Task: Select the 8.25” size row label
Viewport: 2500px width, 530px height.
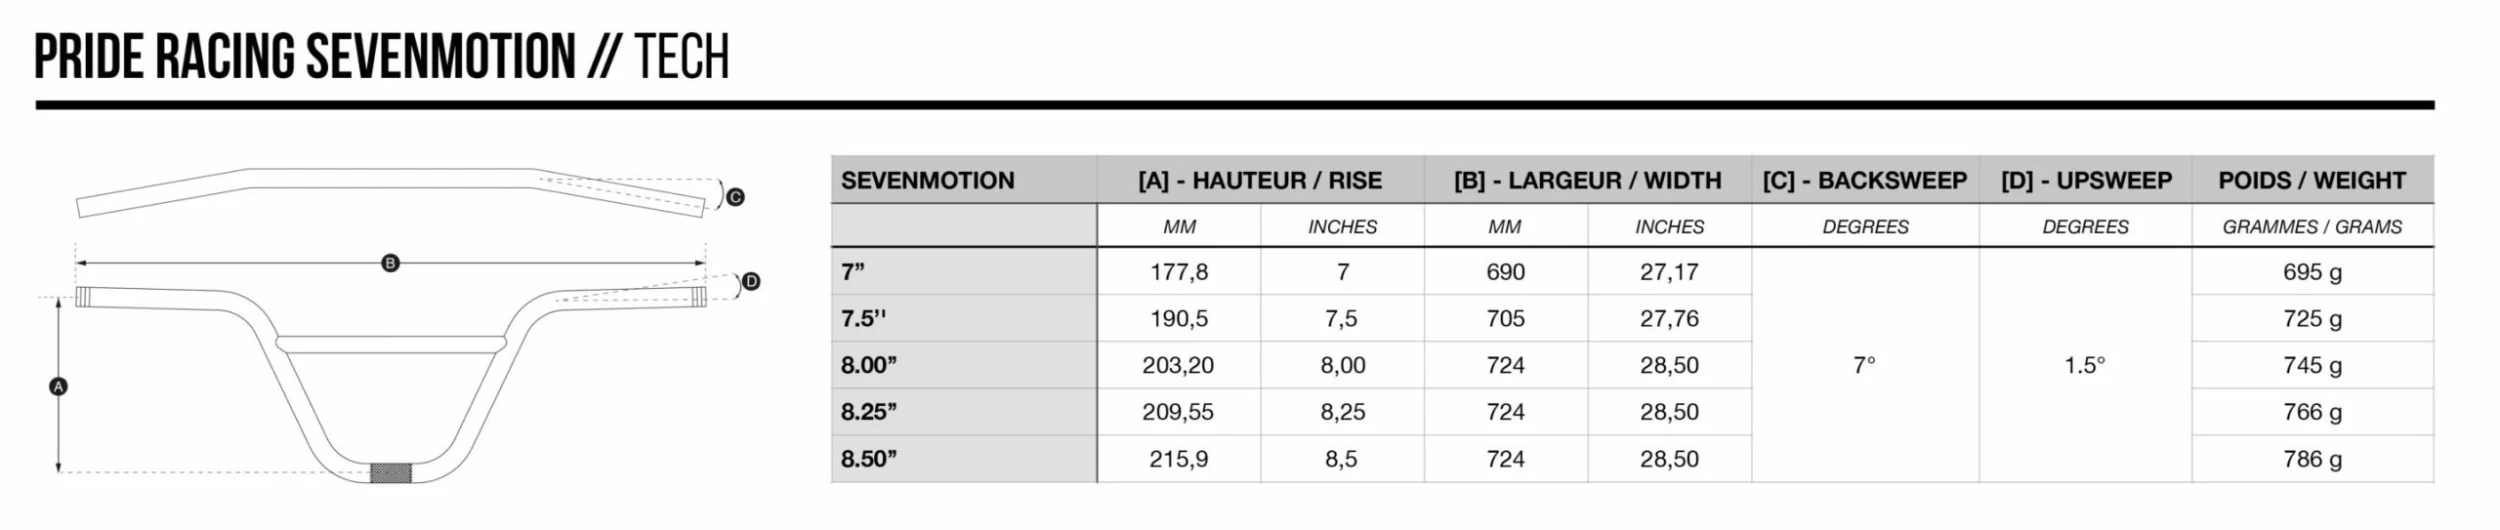Action: (x=868, y=412)
